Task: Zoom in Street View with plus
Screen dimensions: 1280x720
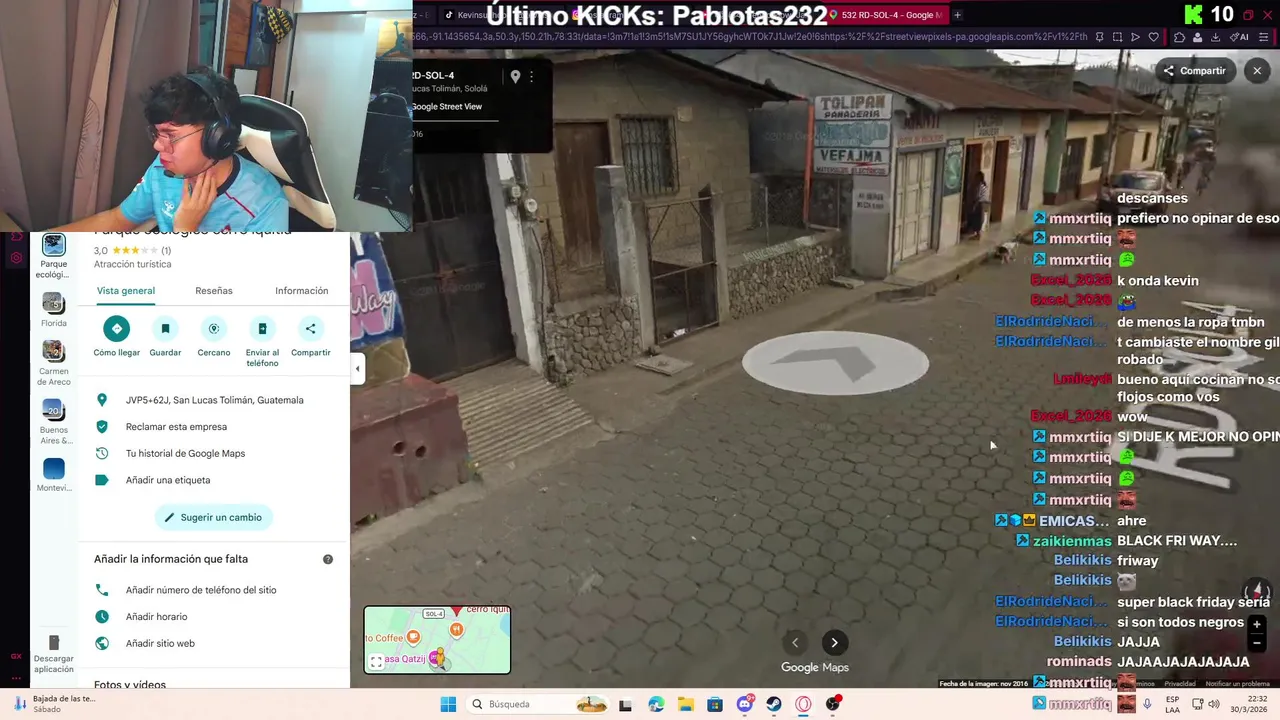Action: [x=1257, y=624]
